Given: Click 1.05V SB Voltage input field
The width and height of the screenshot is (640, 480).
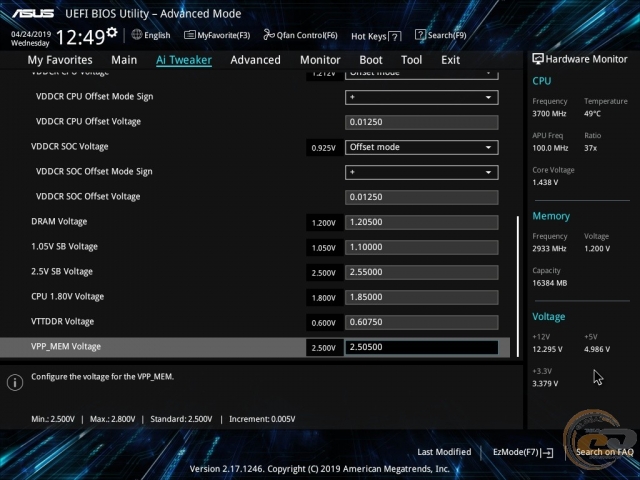Looking at the screenshot, I should (x=422, y=247).
